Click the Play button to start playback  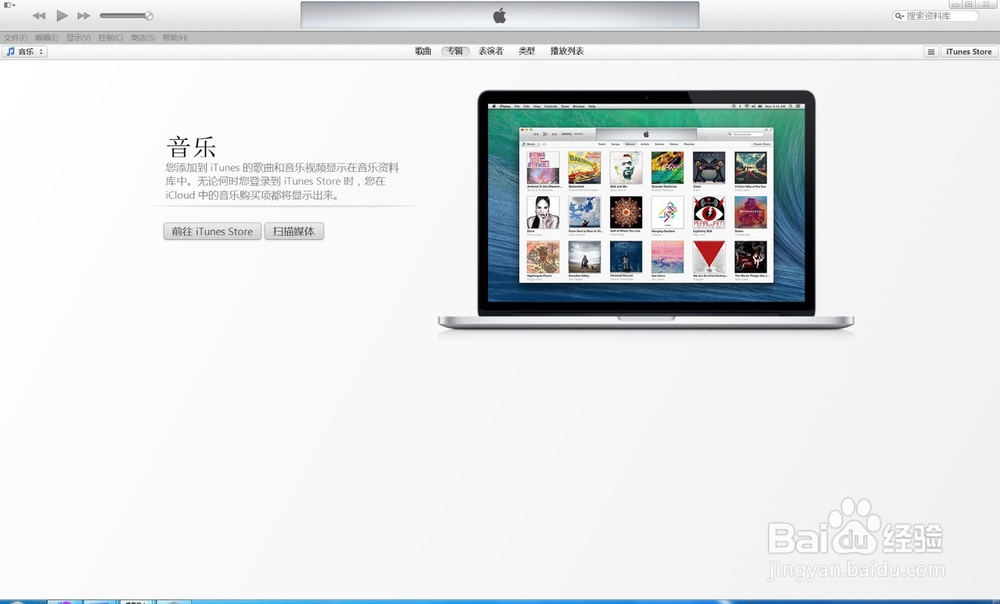[62, 15]
